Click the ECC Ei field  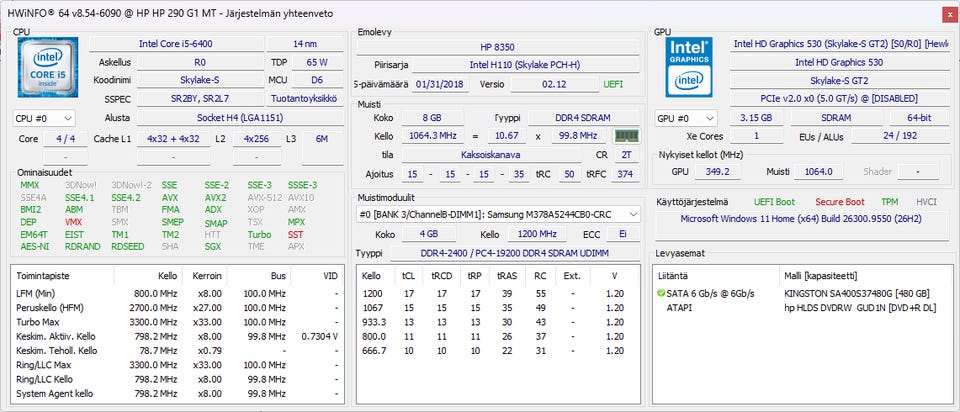tap(622, 234)
